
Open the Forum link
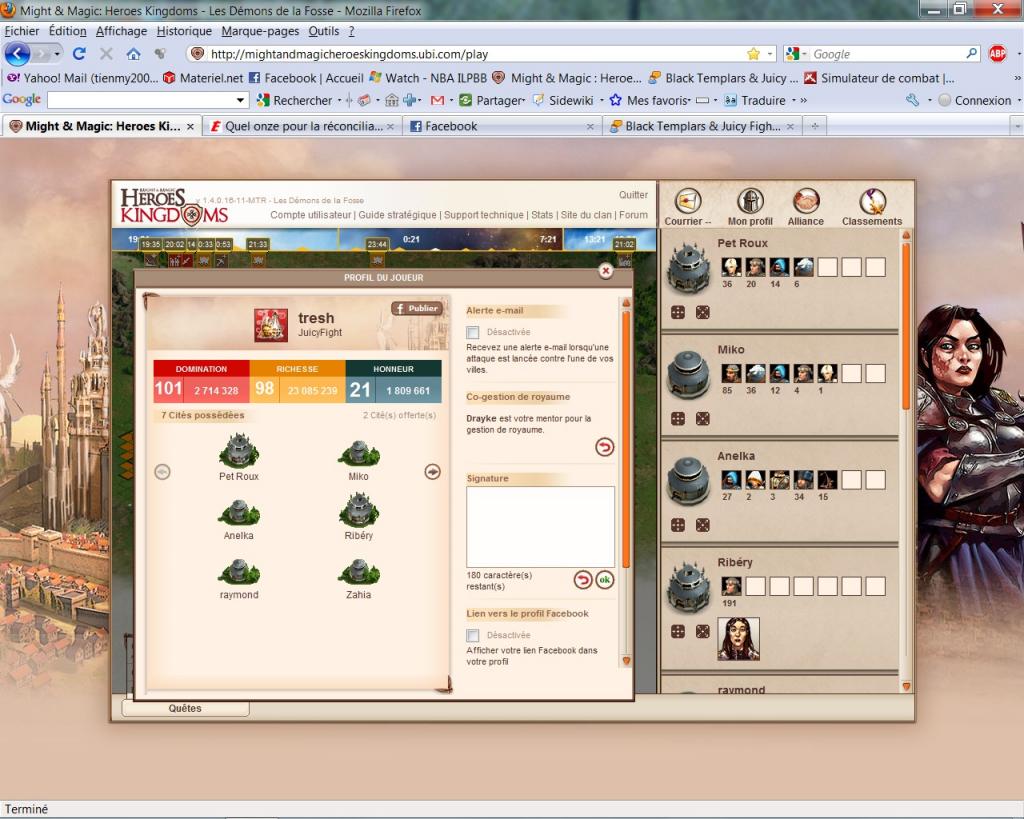point(633,215)
